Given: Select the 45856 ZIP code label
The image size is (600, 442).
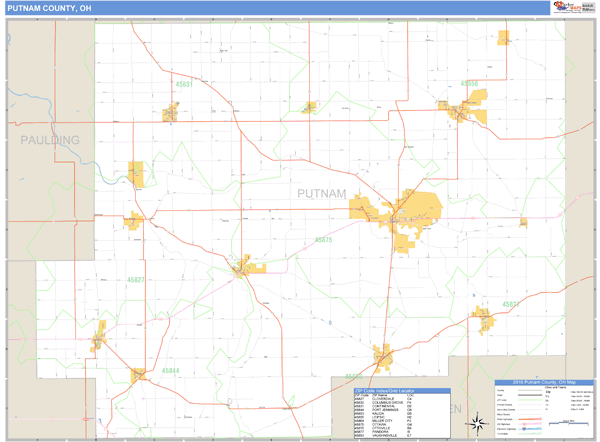Looking at the screenshot, I should tap(469, 84).
